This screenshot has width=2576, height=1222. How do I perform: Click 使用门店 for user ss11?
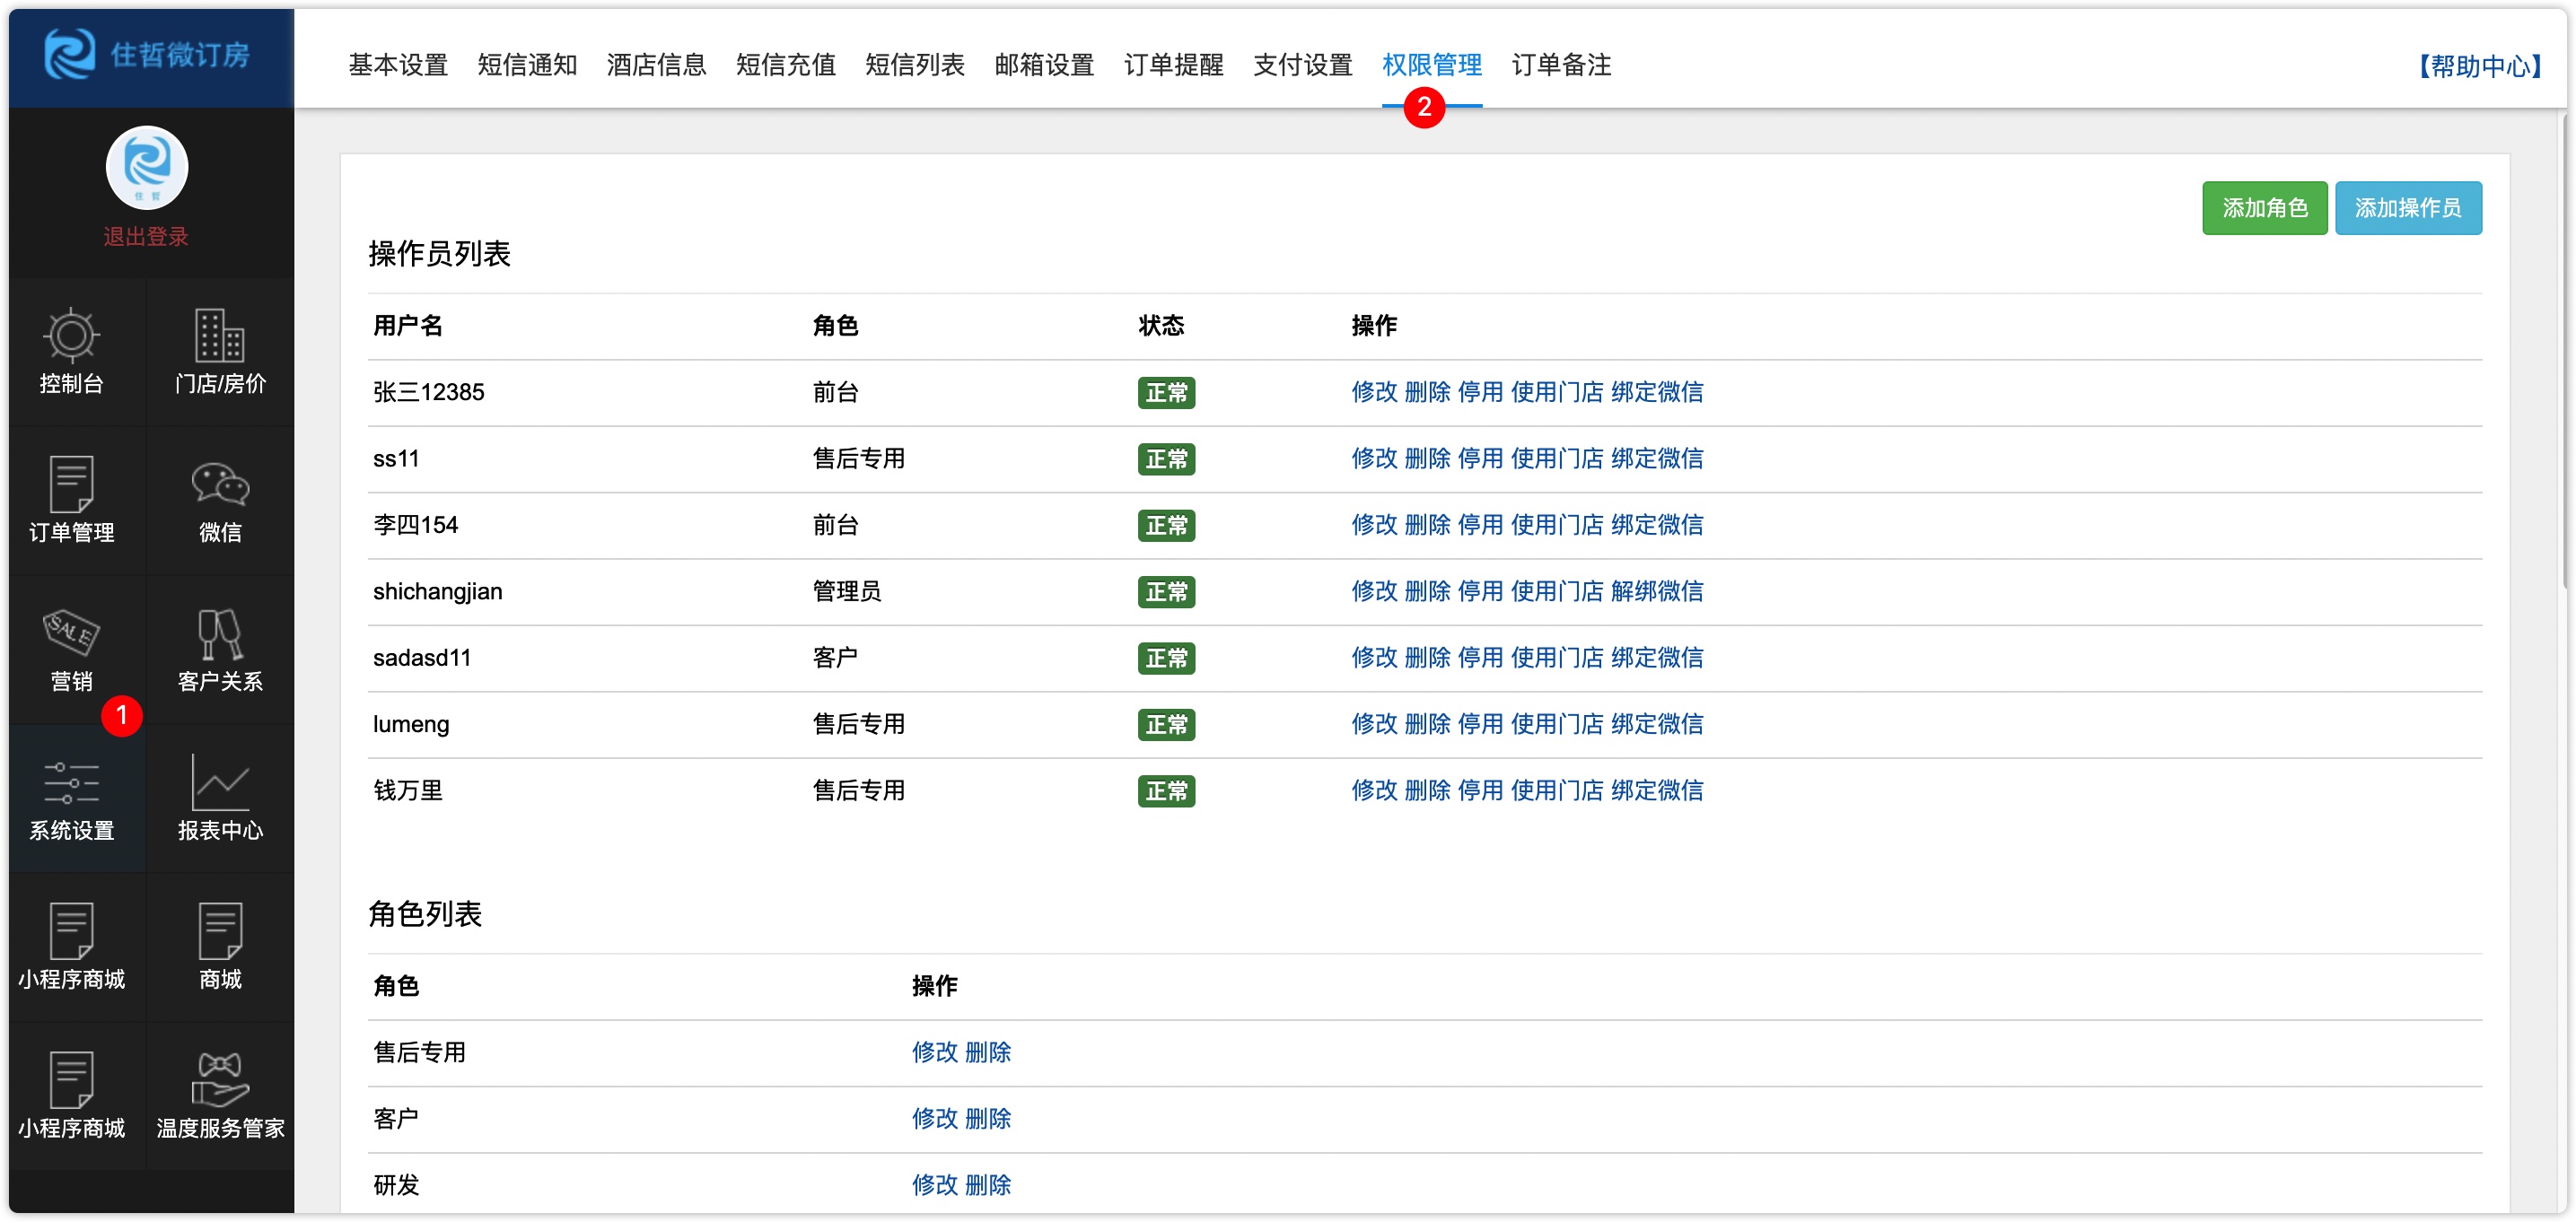(x=1557, y=458)
